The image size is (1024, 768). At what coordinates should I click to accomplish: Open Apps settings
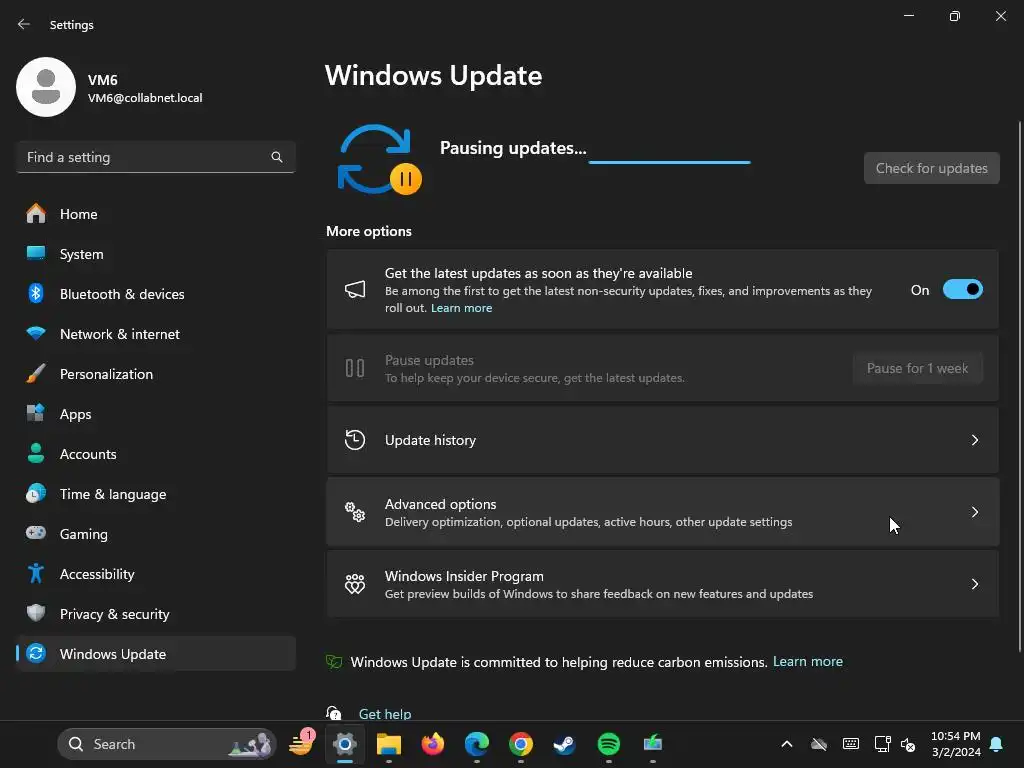[155, 414]
